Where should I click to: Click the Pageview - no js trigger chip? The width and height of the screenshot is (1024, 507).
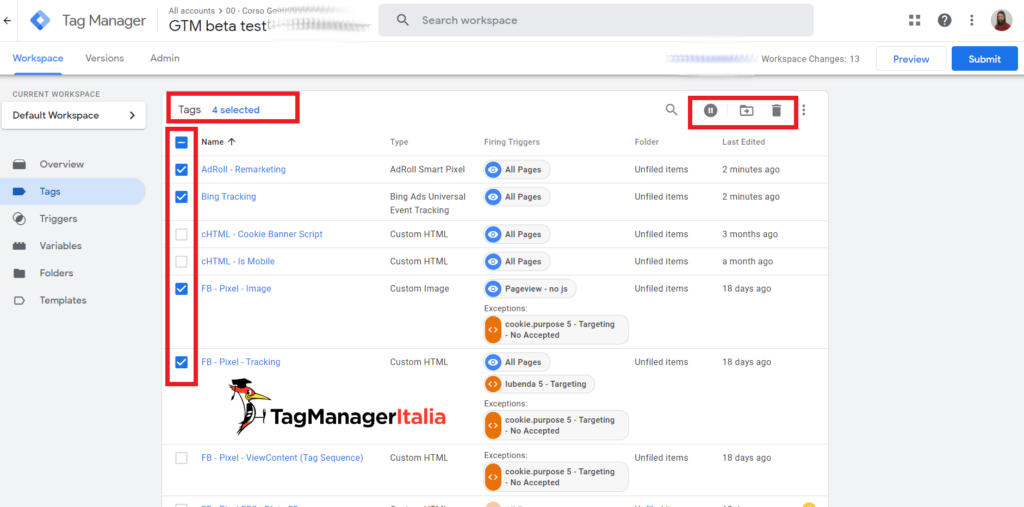pyautogui.click(x=530, y=289)
